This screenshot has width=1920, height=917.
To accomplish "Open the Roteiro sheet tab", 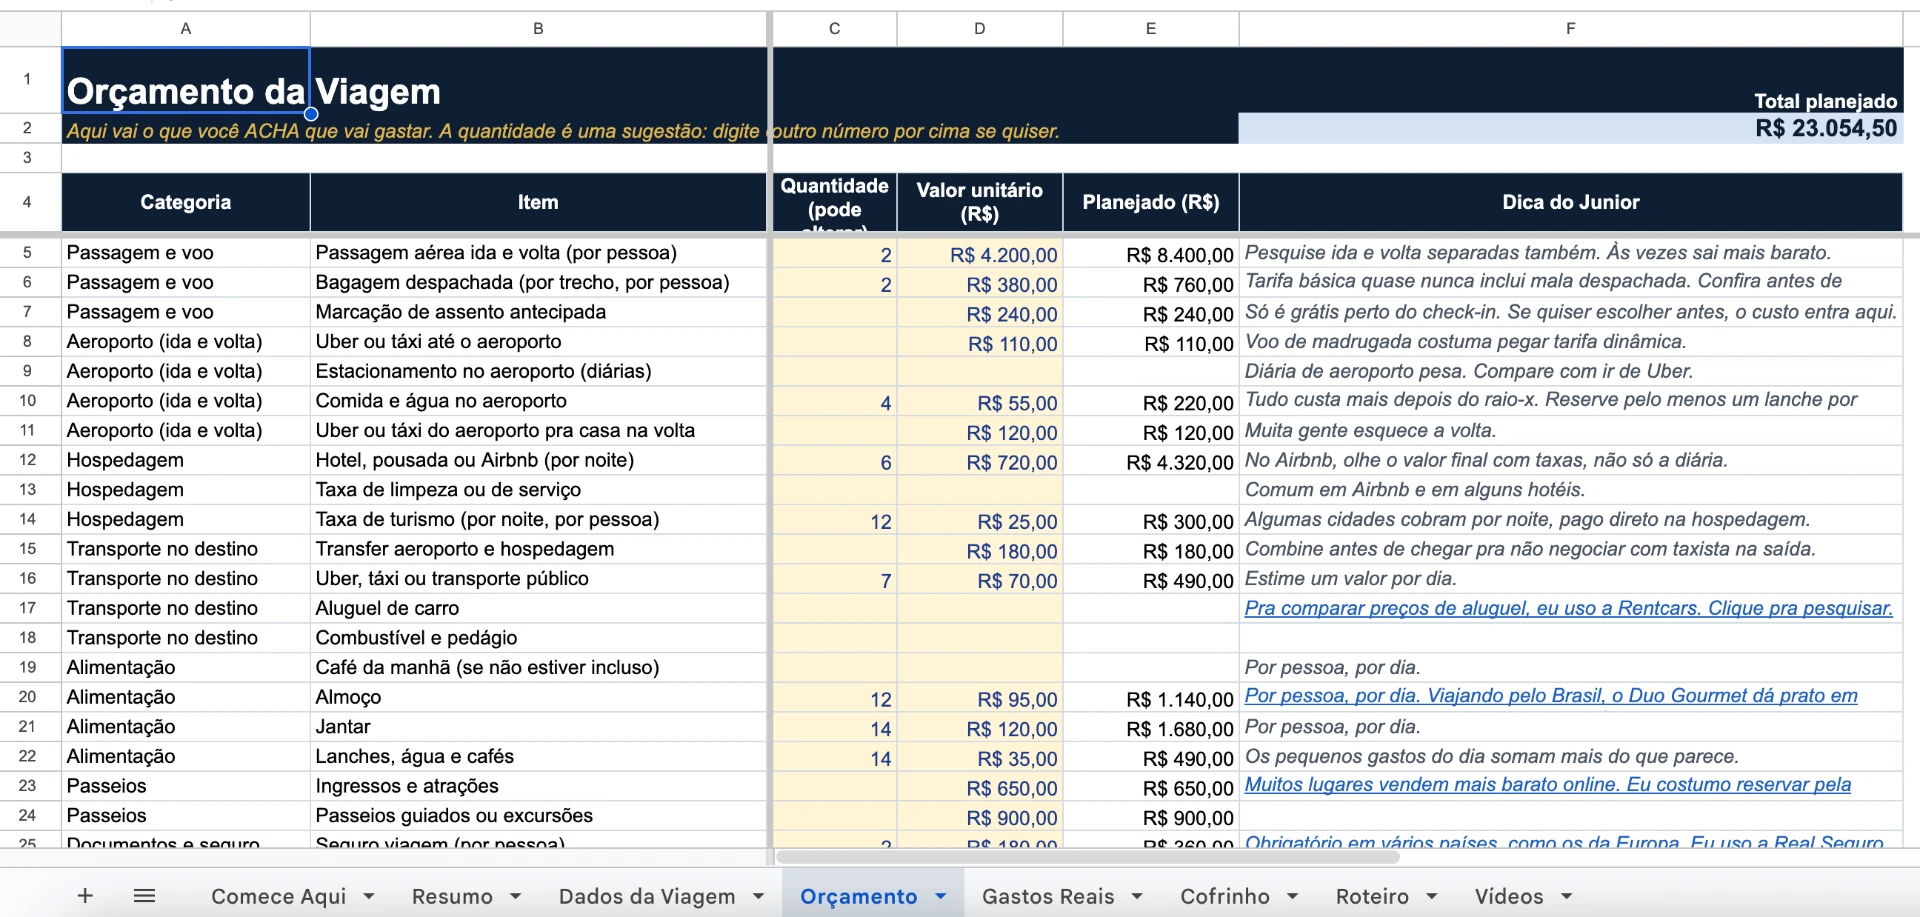I will pos(1372,896).
